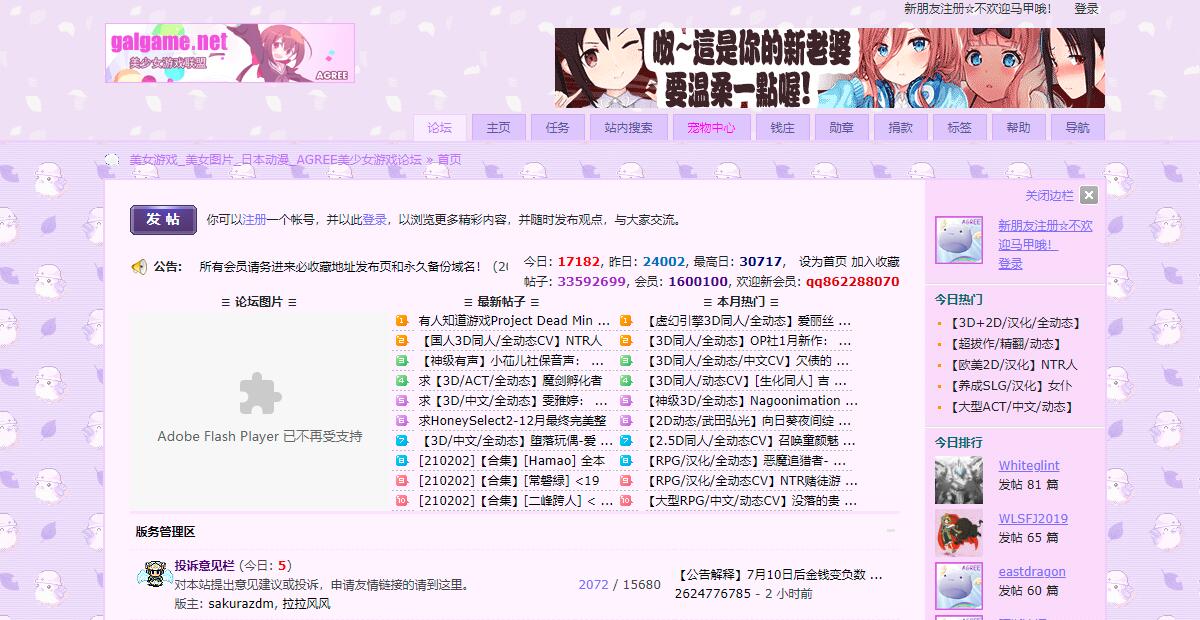Click rank 1 badge beside Project Dead post
Screen dimensions: 1200x620
coord(402,321)
